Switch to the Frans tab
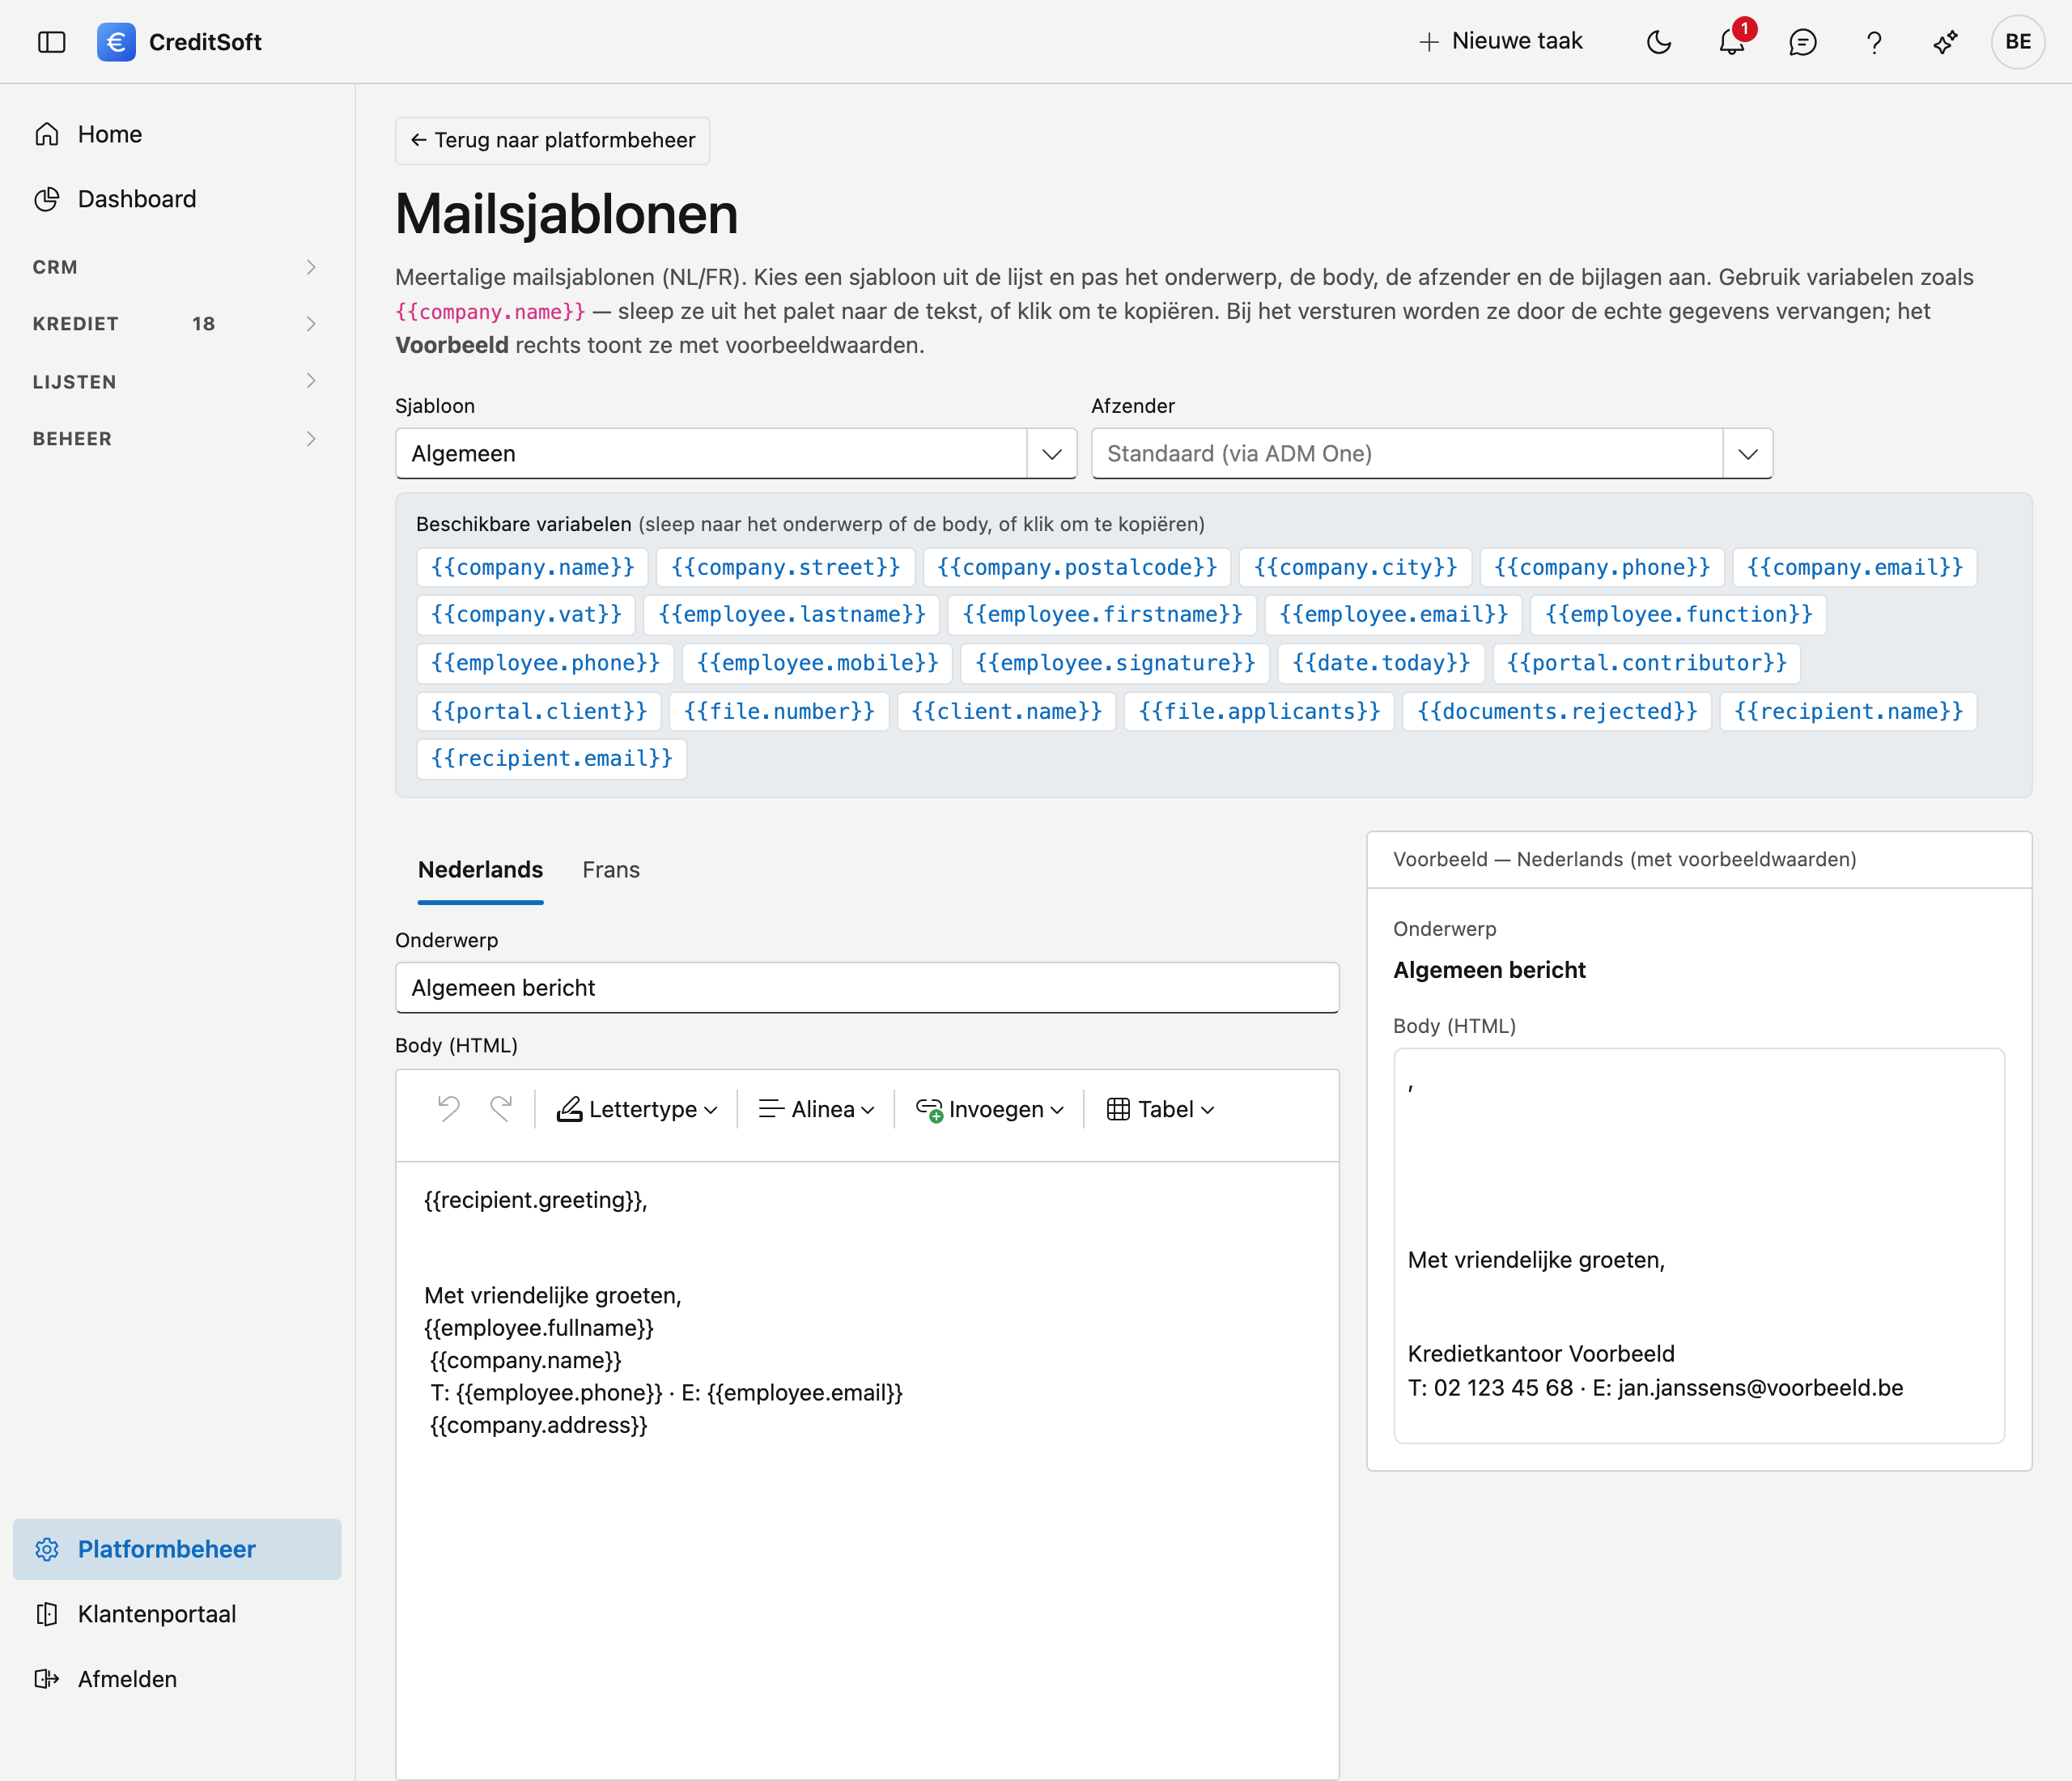This screenshot has height=1781, width=2072. tap(611, 870)
